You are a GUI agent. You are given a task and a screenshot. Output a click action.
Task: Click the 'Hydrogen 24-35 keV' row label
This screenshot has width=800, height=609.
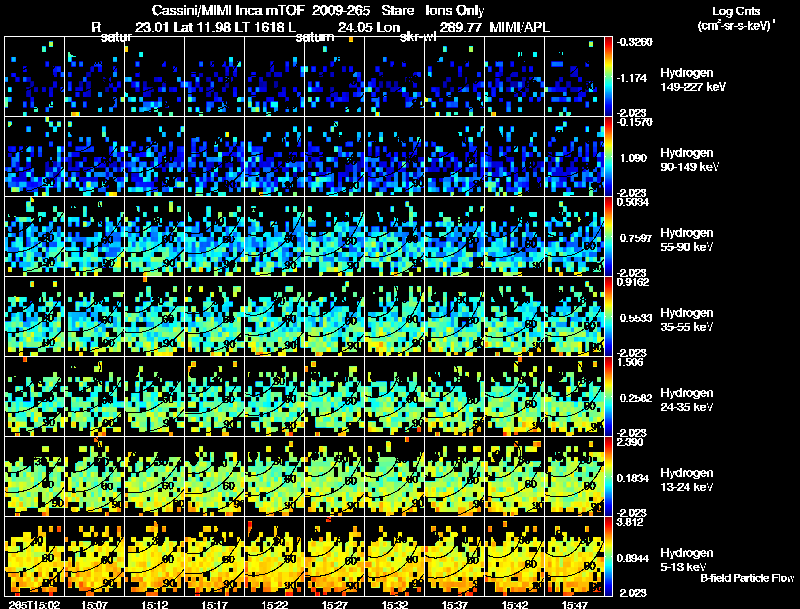pyautogui.click(x=687, y=400)
